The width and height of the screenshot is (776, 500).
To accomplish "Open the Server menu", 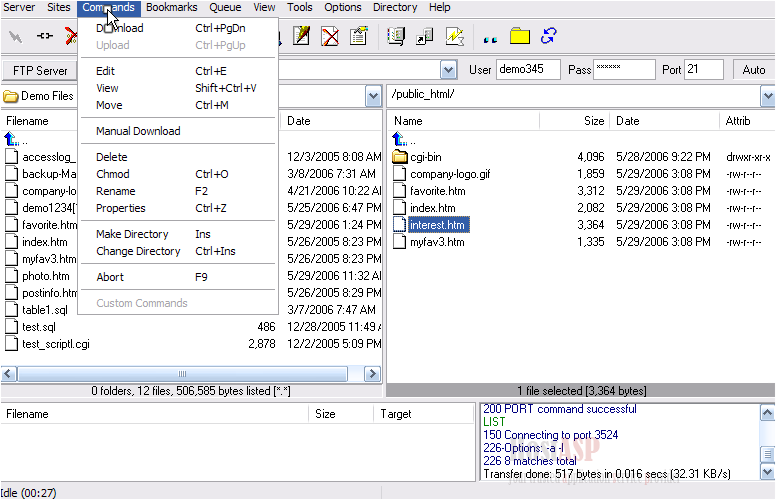I will [x=19, y=7].
